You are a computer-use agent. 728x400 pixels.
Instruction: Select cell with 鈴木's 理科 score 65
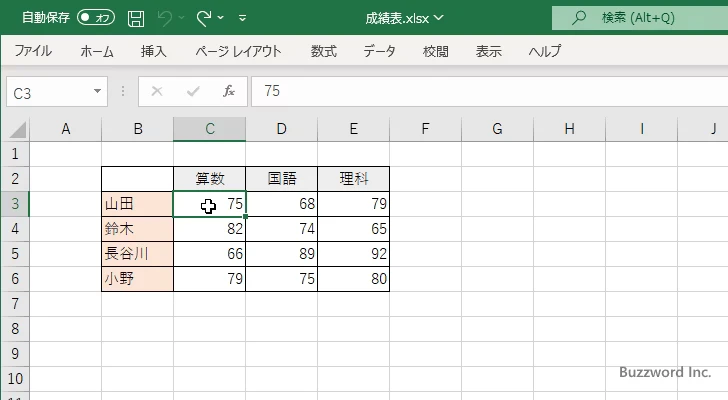point(353,229)
